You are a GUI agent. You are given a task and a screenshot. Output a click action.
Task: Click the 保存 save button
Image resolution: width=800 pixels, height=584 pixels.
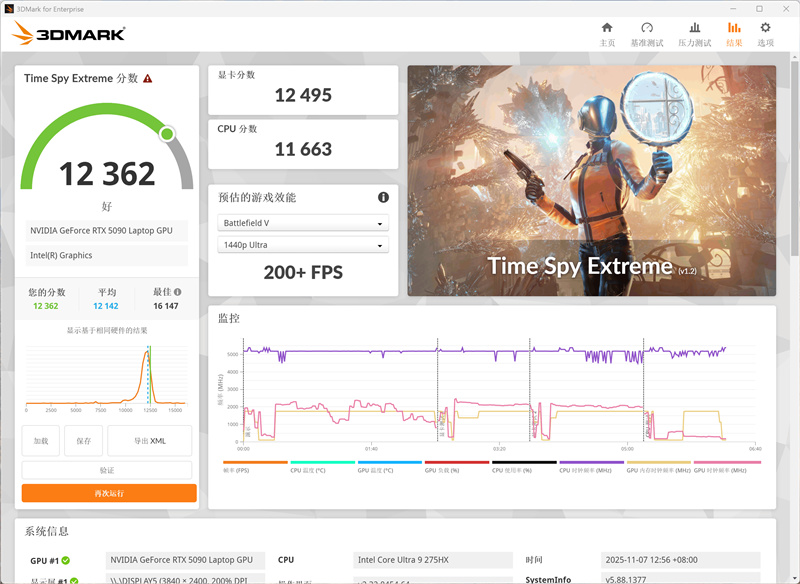point(84,441)
